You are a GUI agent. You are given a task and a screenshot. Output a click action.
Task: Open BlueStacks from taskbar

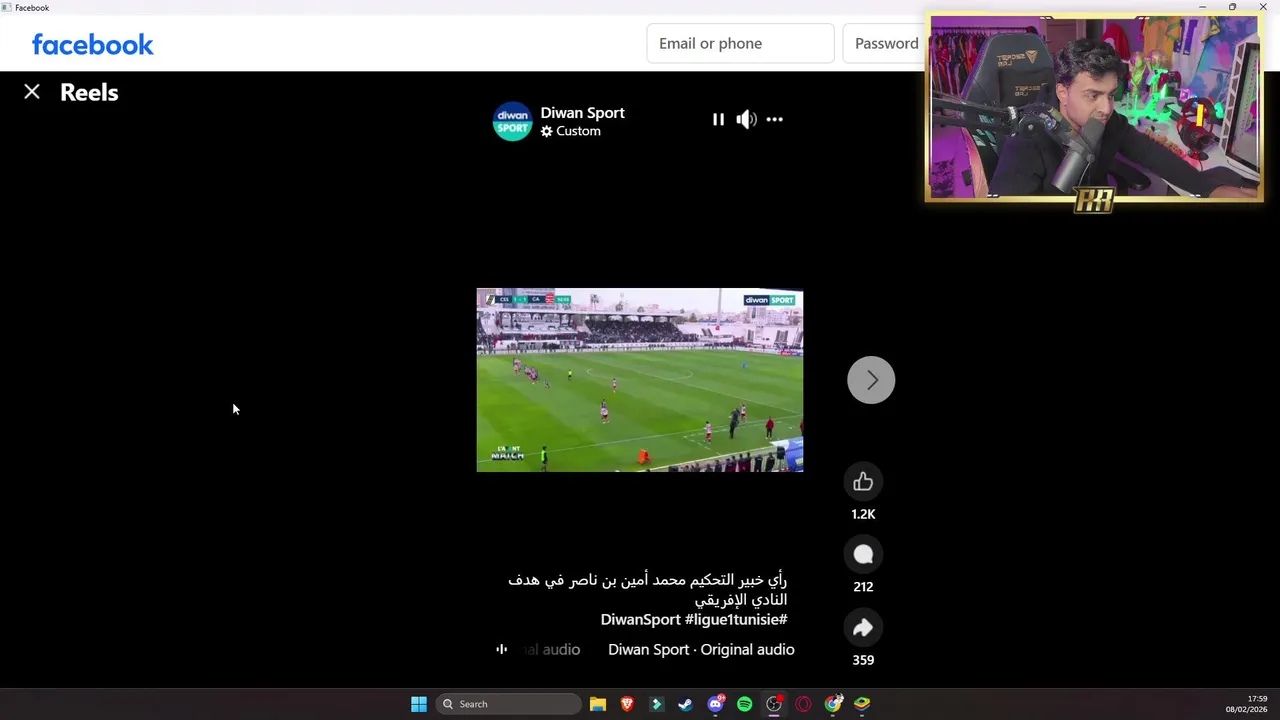click(x=862, y=704)
